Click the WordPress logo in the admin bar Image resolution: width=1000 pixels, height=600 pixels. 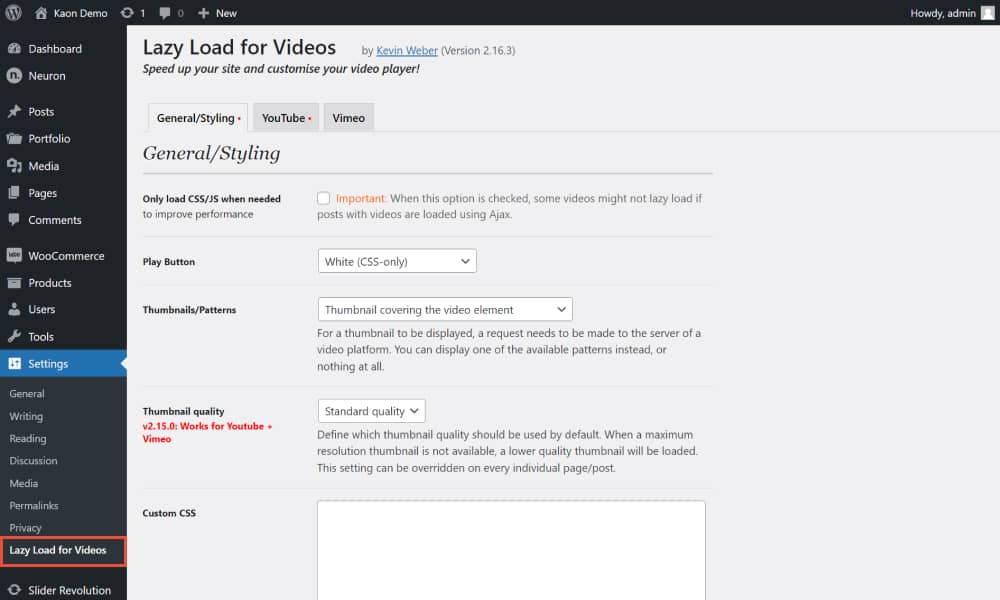pos(13,13)
